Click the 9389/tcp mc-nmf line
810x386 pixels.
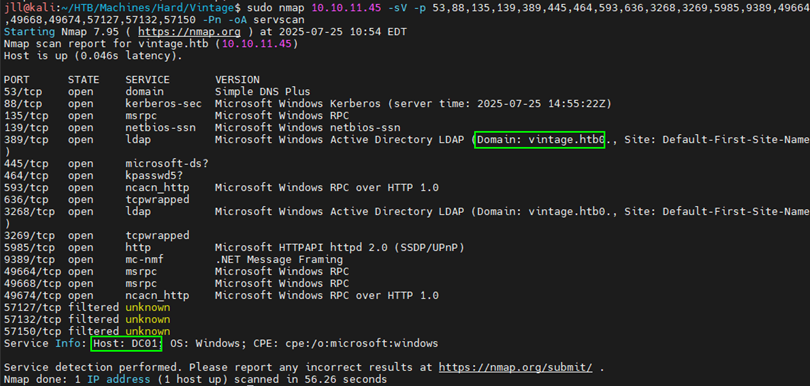[173, 260]
